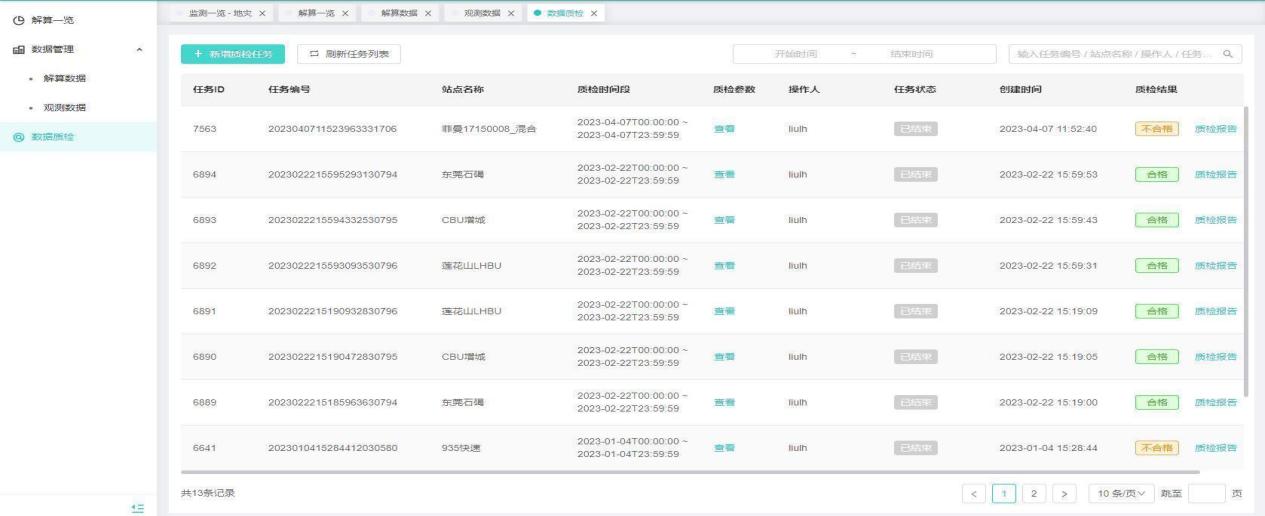Image resolution: width=1265 pixels, height=516 pixels.
Task: Click the horizontal scrollbar below the table
Action: [690, 471]
